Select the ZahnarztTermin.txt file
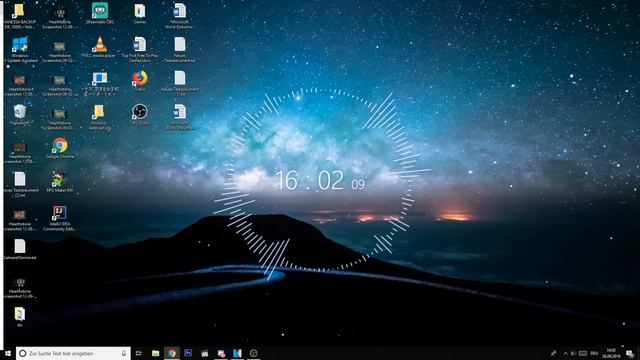The width and height of the screenshot is (640, 360). pyautogui.click(x=20, y=249)
